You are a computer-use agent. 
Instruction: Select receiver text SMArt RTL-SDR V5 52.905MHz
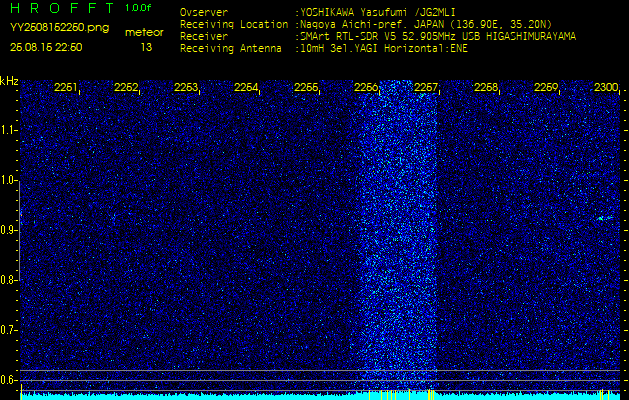[379, 37]
